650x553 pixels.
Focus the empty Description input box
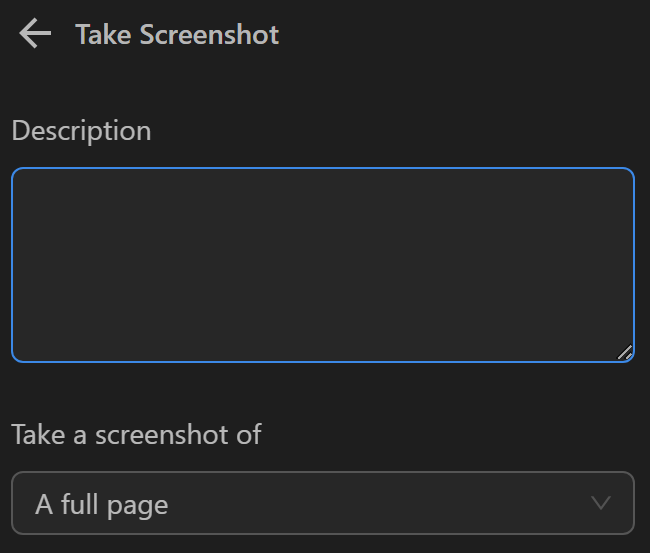point(322,265)
